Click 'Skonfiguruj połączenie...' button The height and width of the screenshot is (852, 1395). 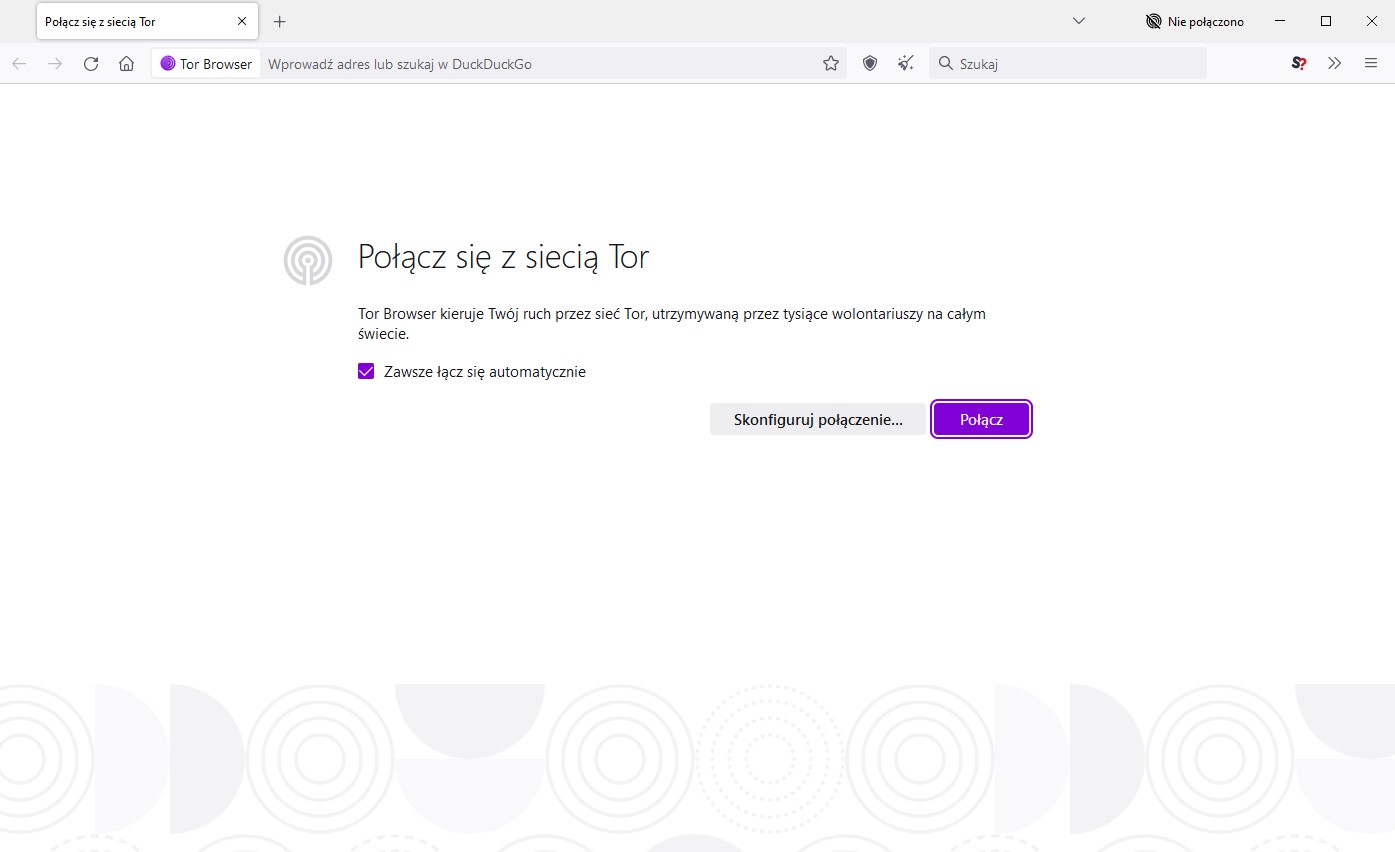pyautogui.click(x=817, y=420)
